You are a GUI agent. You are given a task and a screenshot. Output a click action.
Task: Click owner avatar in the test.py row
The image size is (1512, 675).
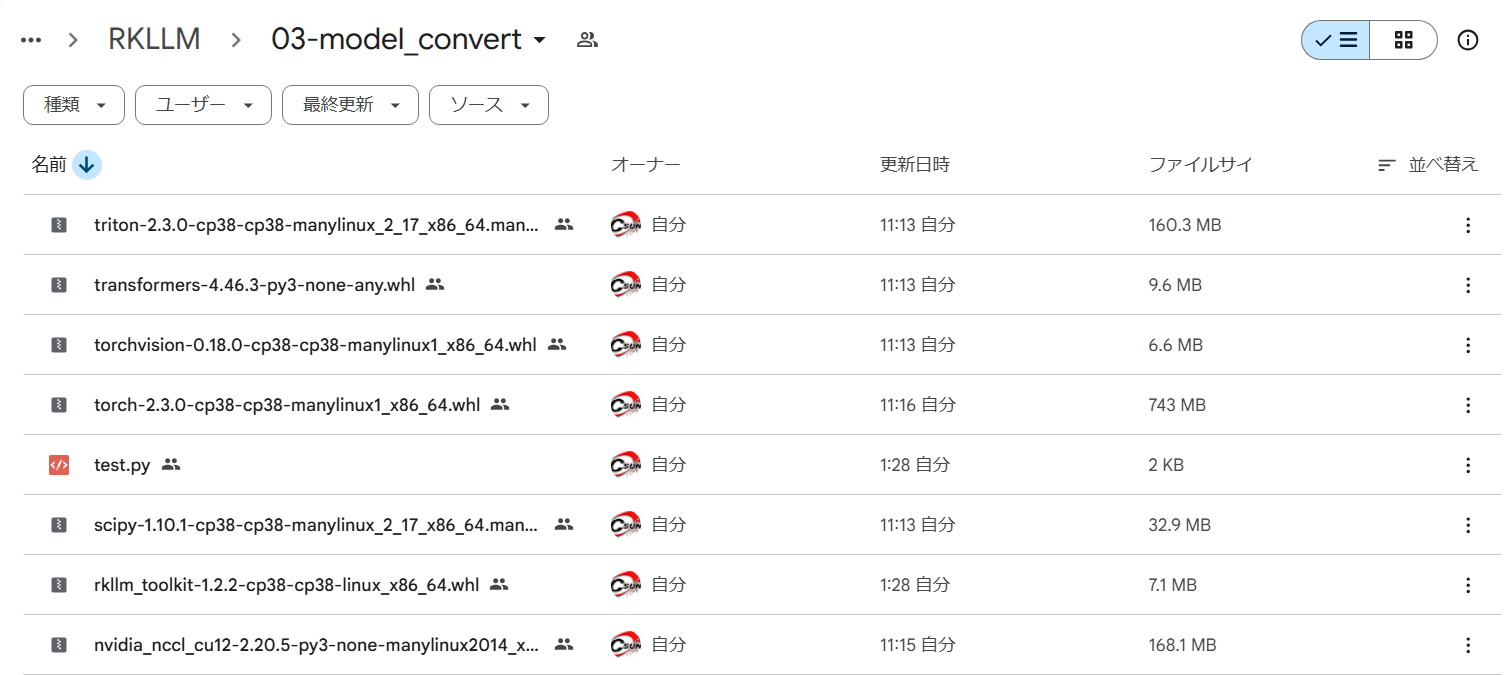626,465
